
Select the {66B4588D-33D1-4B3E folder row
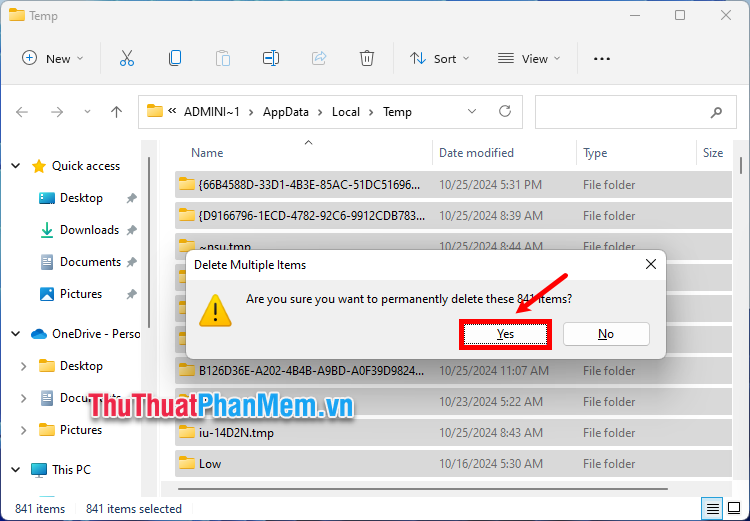pos(453,185)
